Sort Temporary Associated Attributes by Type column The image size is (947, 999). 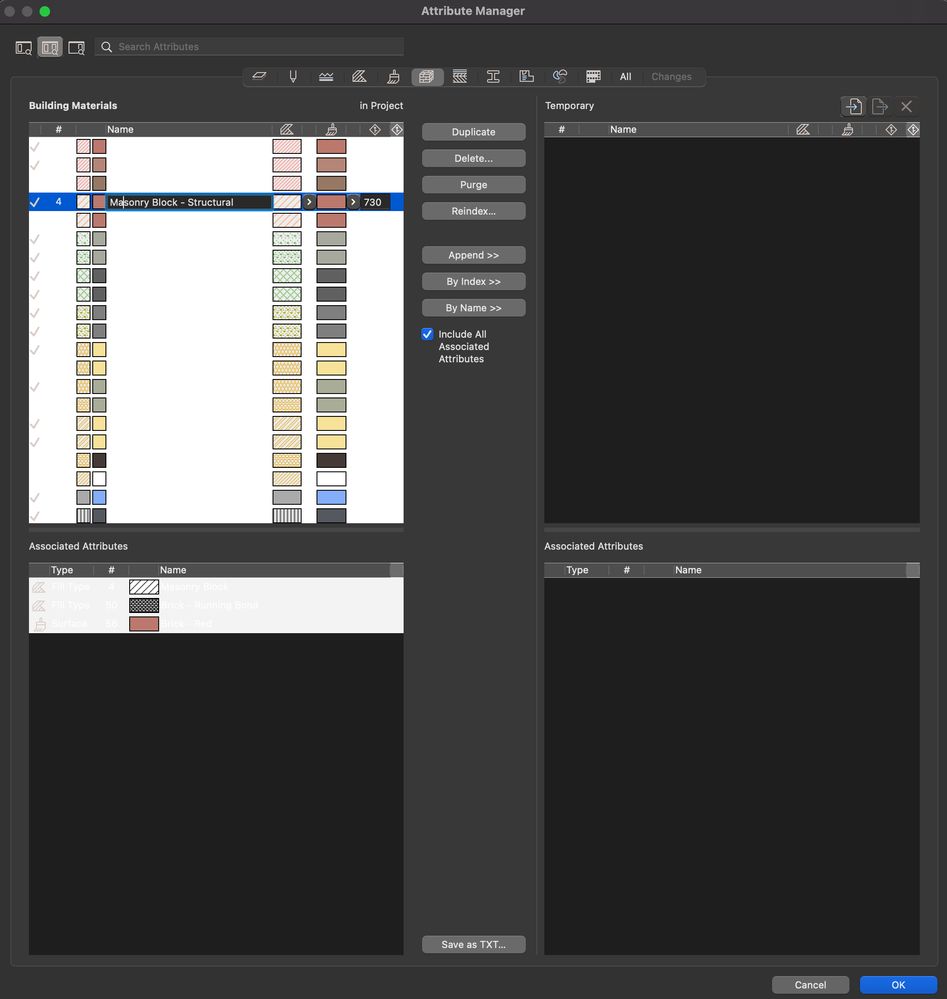[x=577, y=570]
